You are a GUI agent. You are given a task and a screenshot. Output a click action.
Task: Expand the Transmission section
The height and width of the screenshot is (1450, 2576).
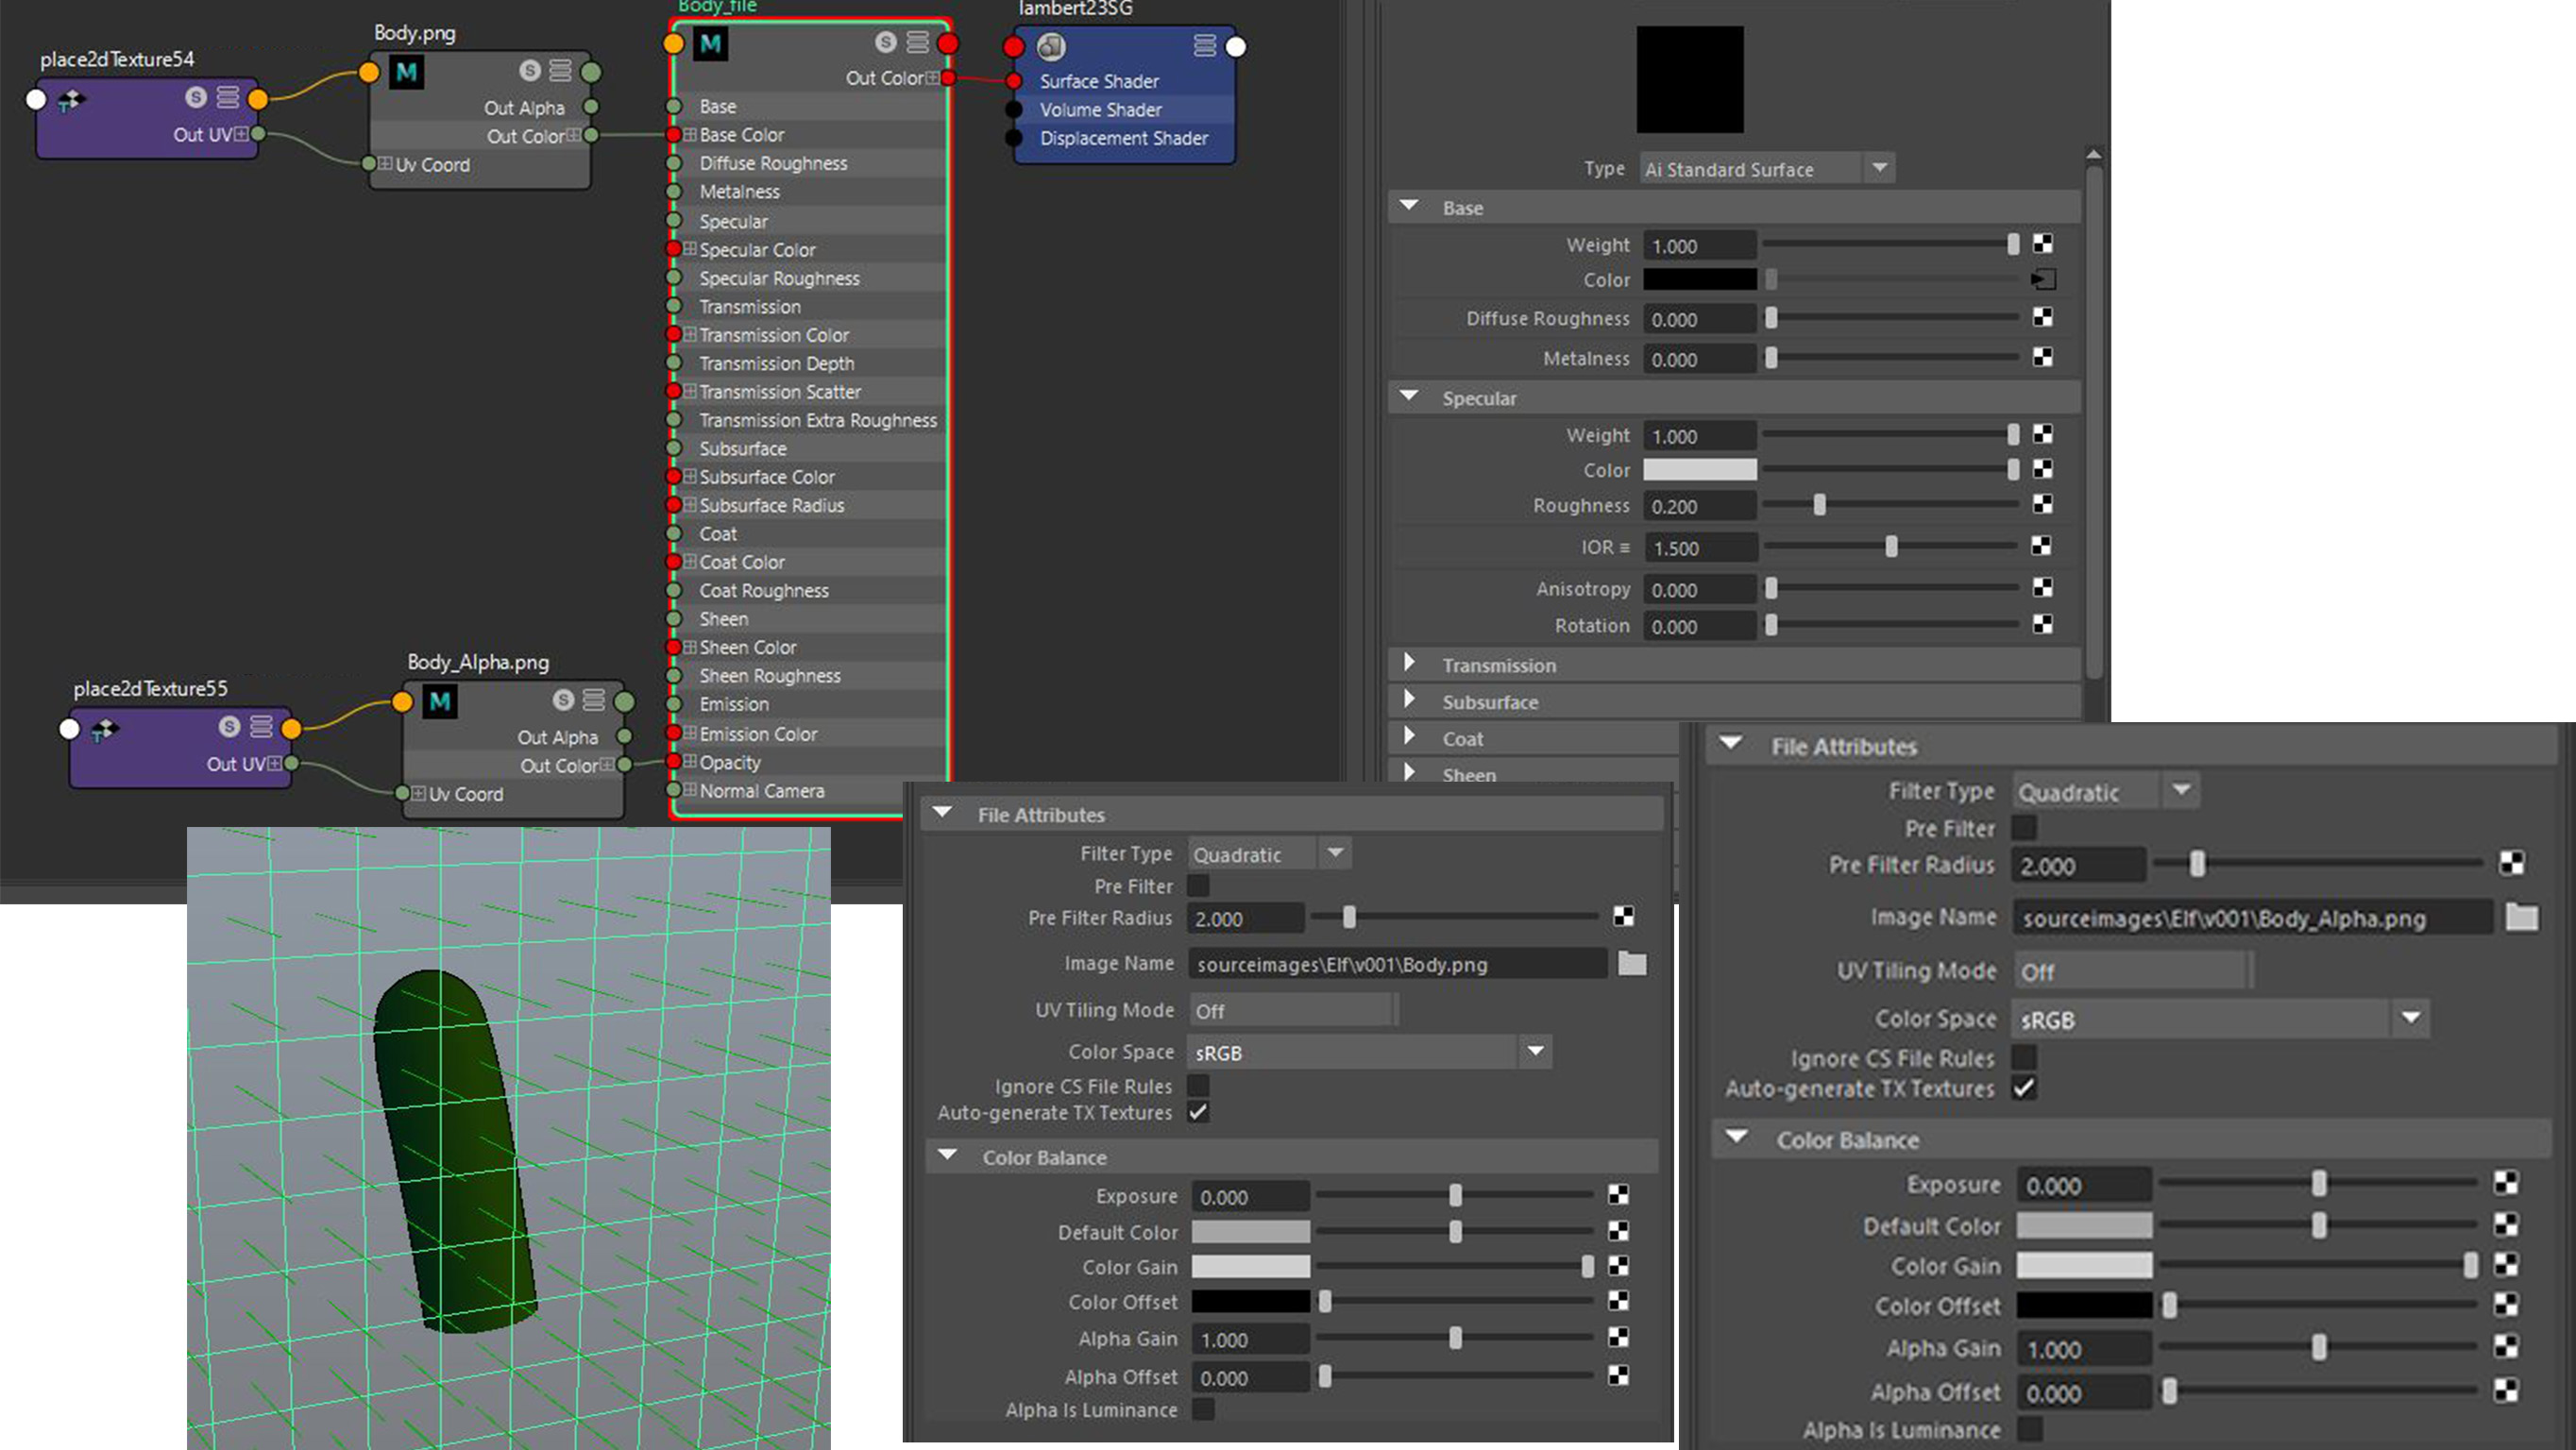click(x=1409, y=663)
